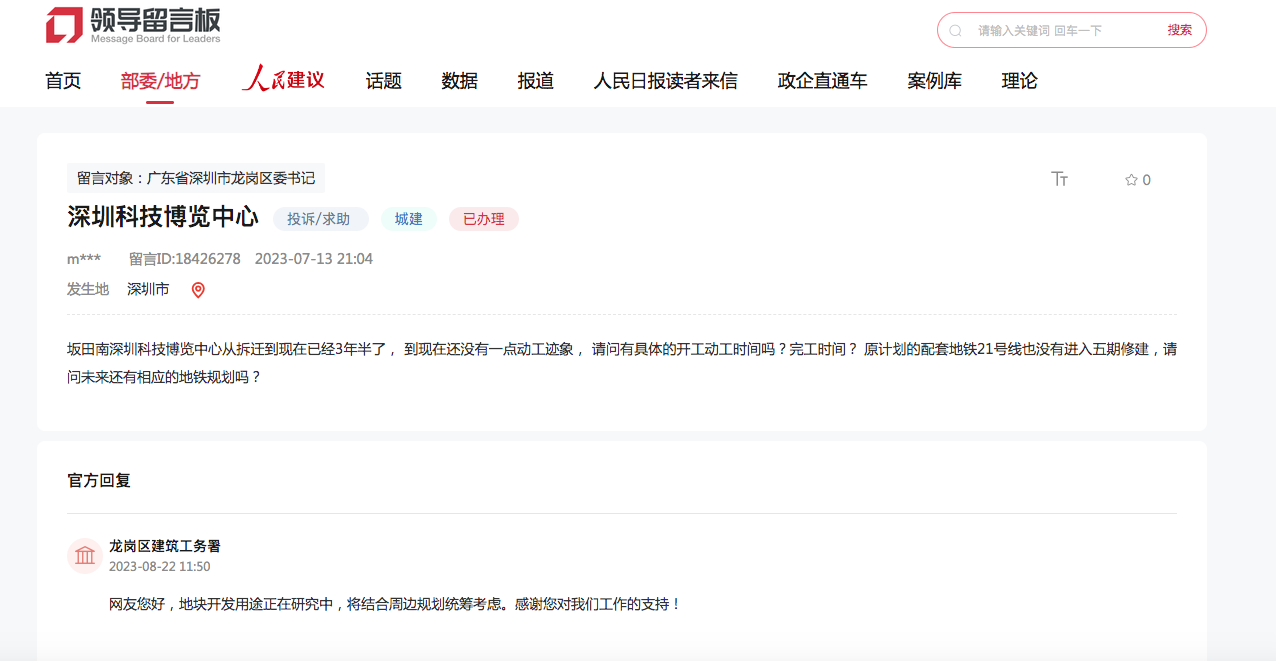This screenshot has height=661, width=1276.
Task: Go to 首页 in navigation
Action: tap(63, 81)
